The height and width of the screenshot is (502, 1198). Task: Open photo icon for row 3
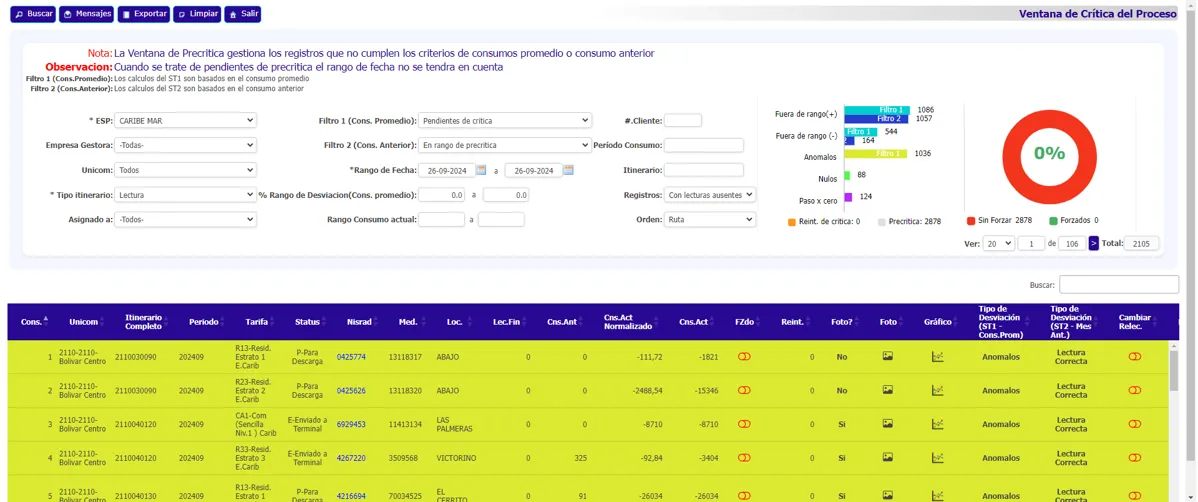(x=887, y=424)
